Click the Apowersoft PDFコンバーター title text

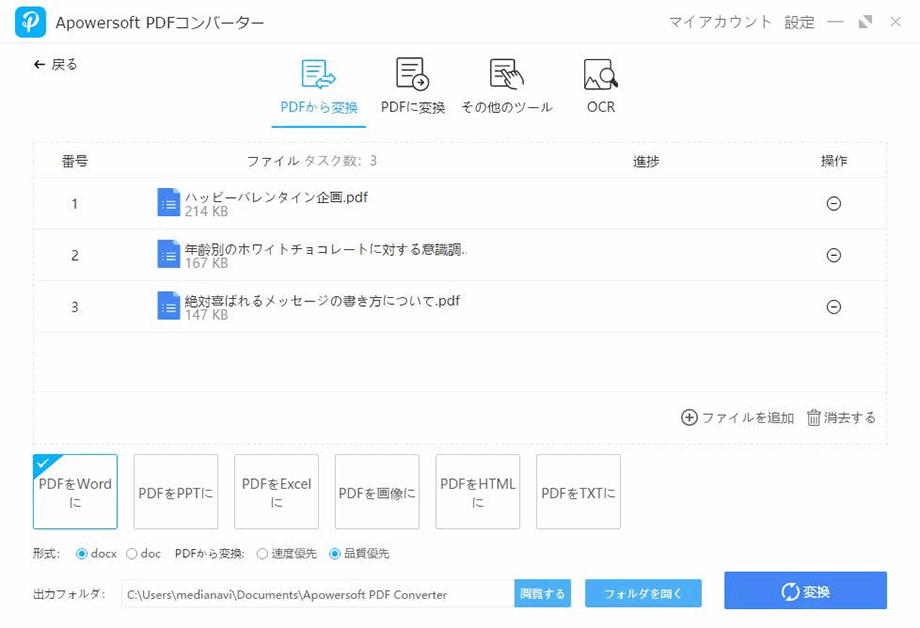pyautogui.click(x=160, y=22)
